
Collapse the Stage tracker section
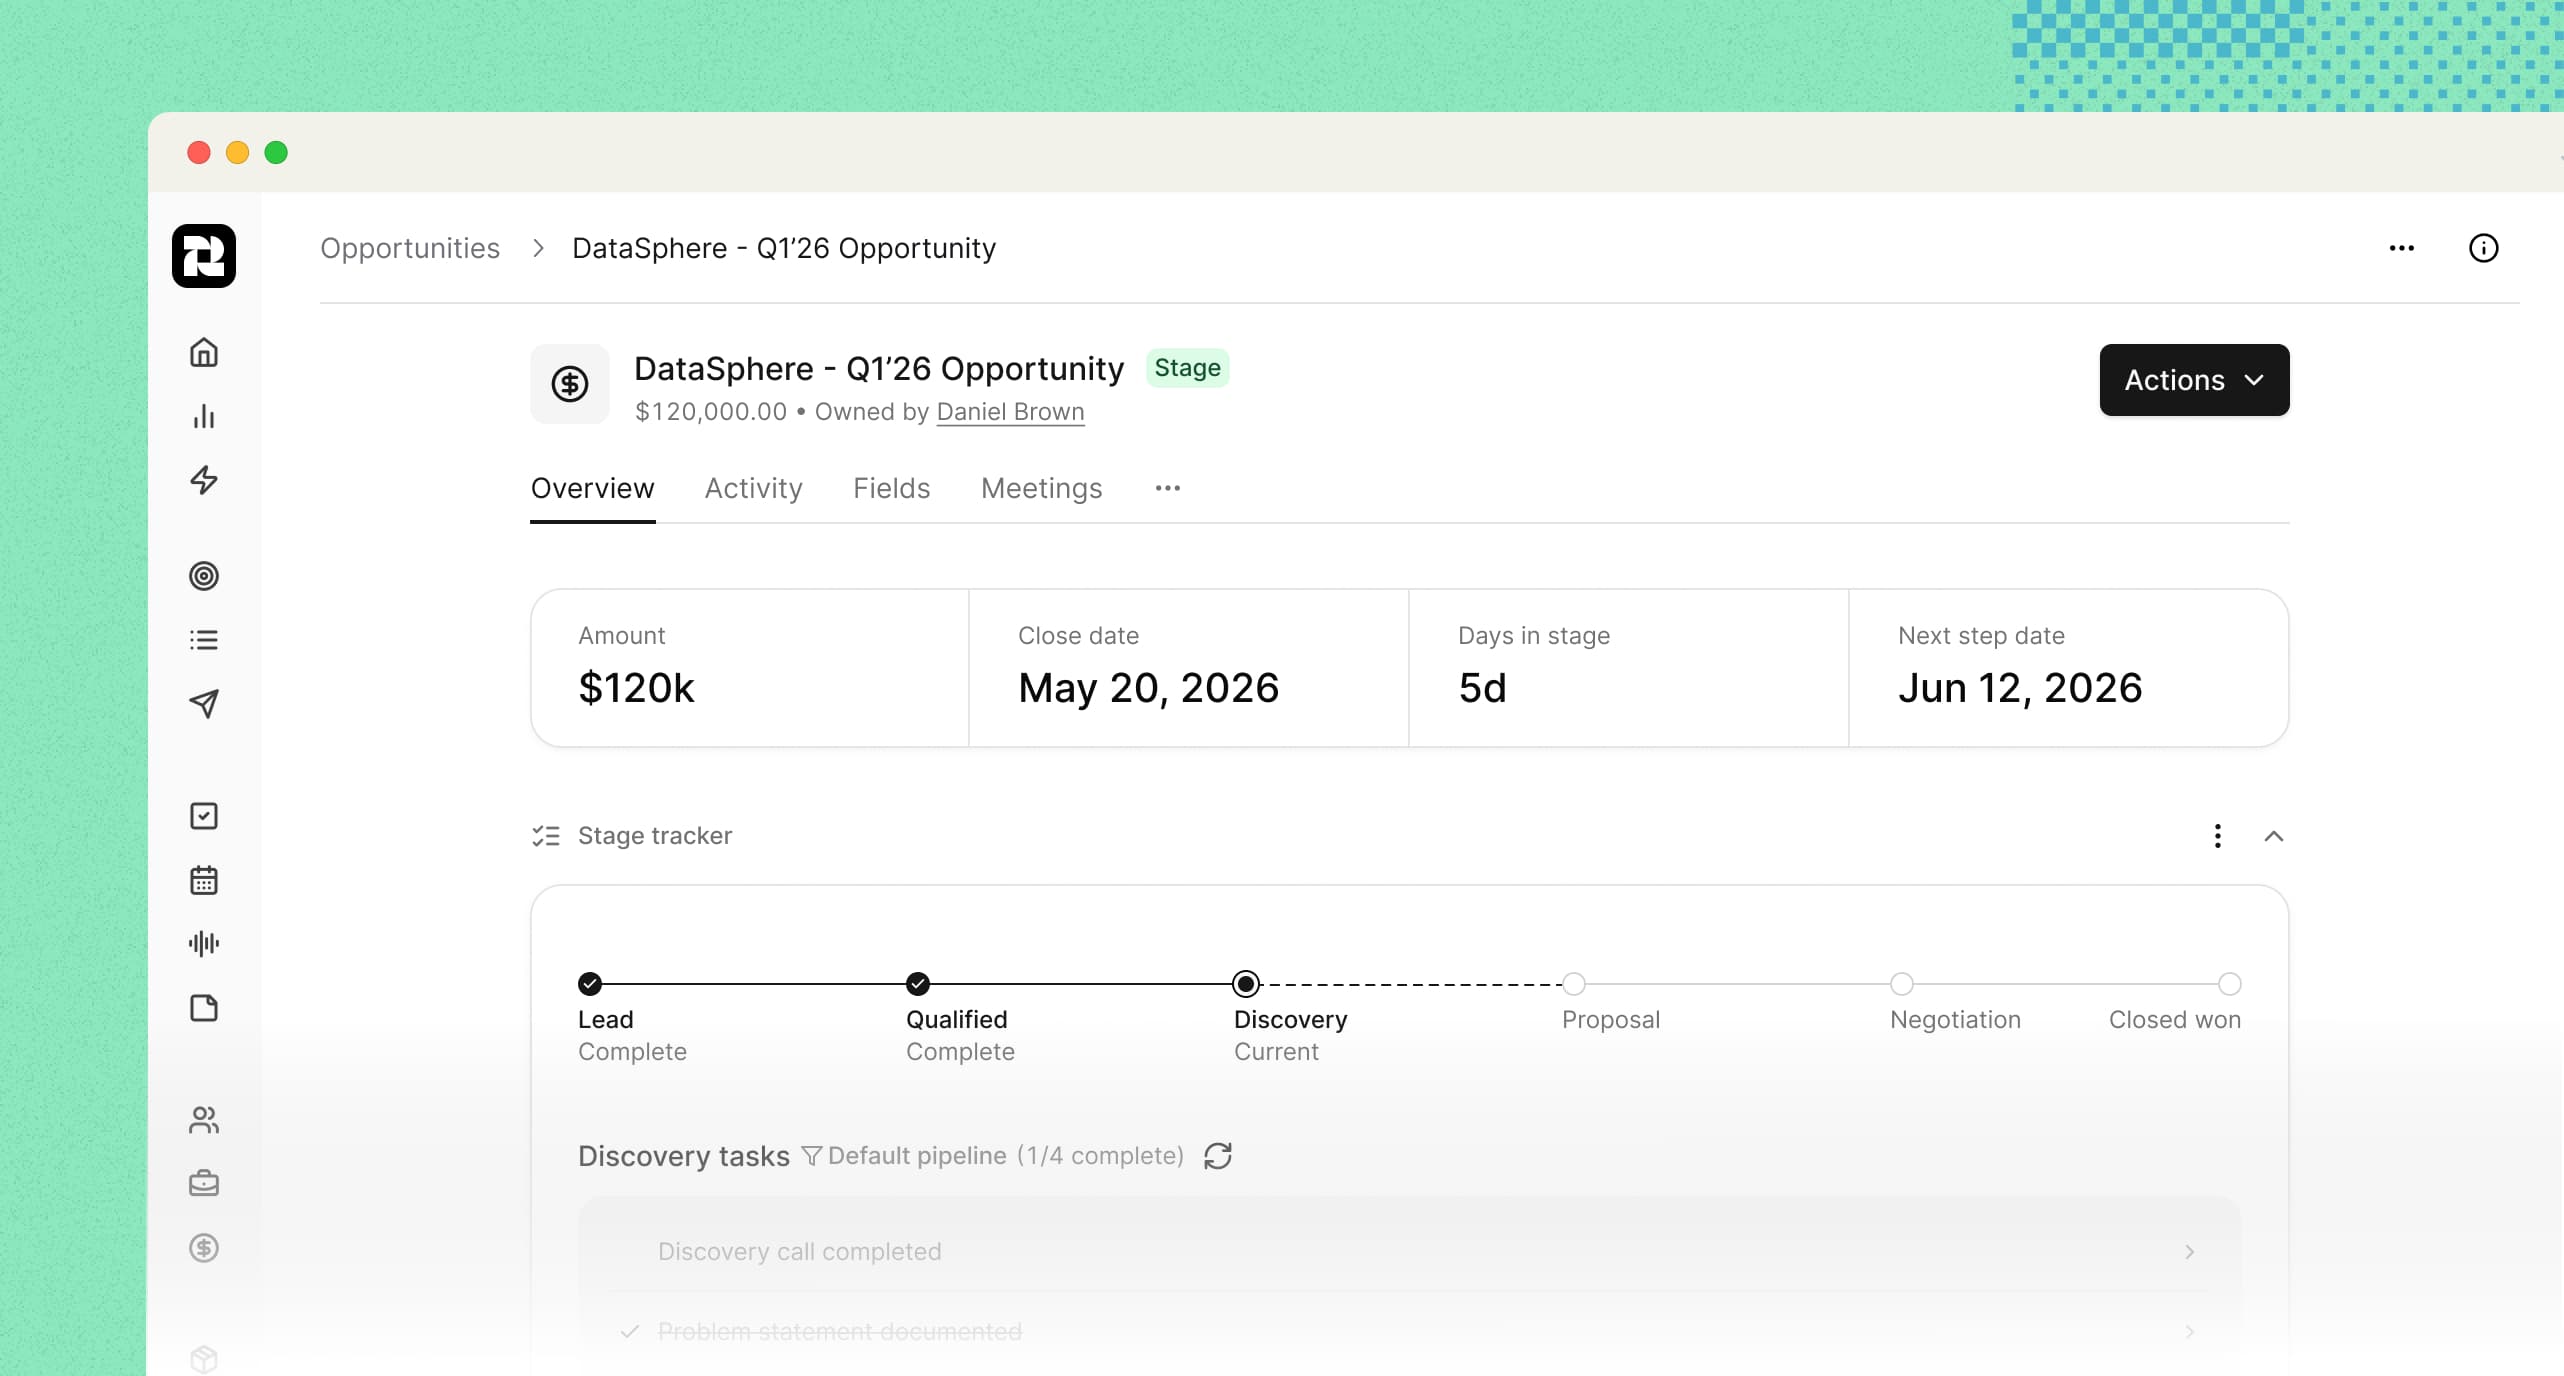point(2274,836)
